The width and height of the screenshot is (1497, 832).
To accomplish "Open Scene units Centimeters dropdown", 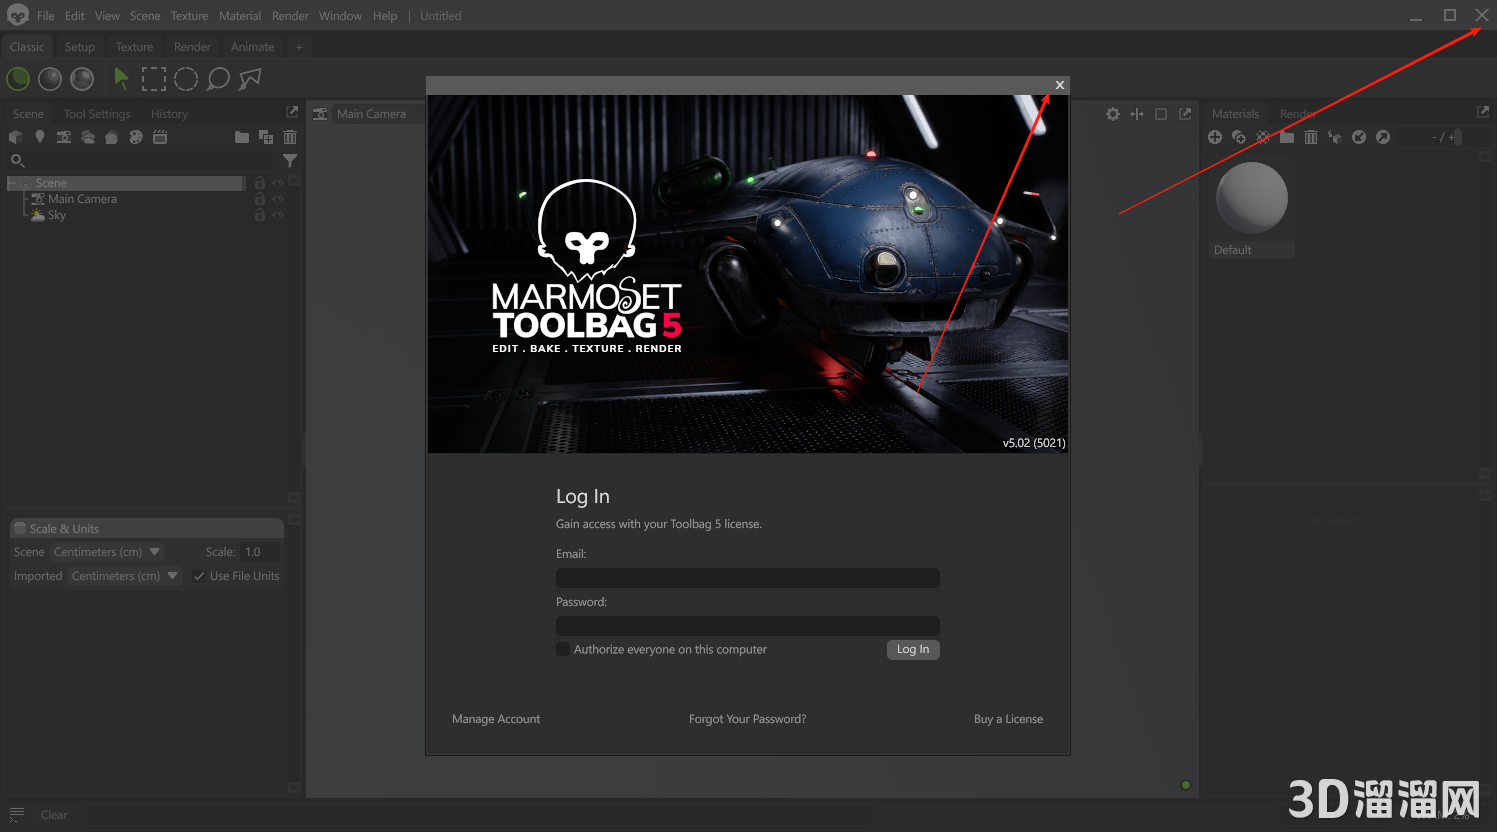I will click(x=107, y=552).
